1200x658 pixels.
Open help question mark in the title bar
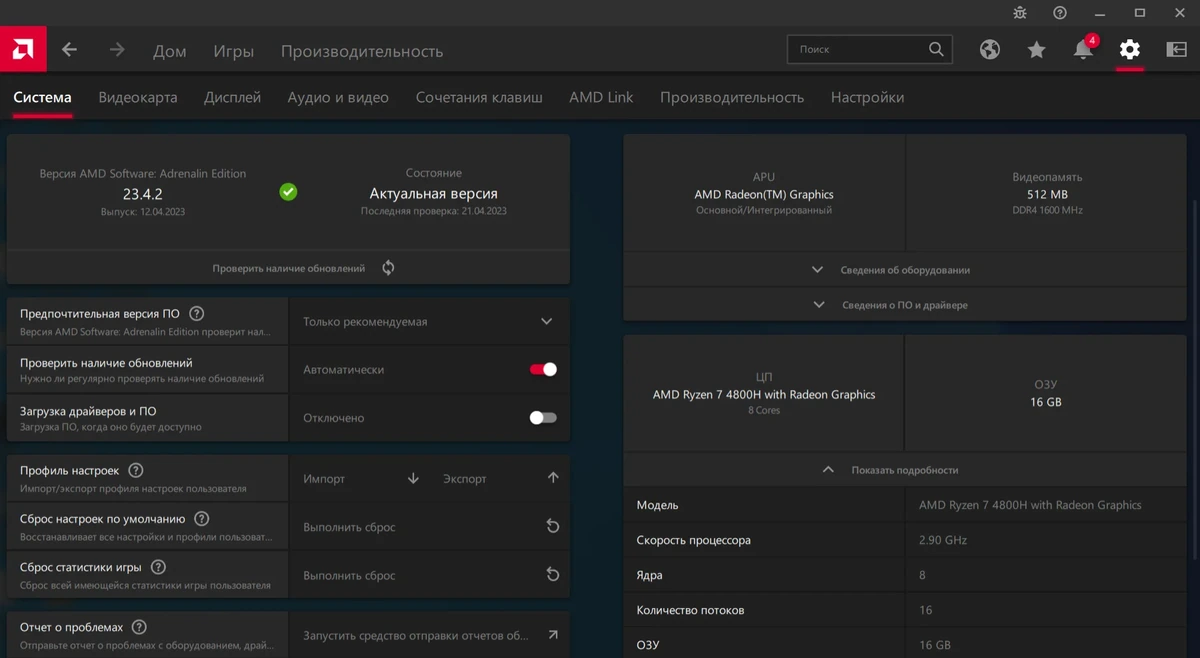tap(1060, 13)
